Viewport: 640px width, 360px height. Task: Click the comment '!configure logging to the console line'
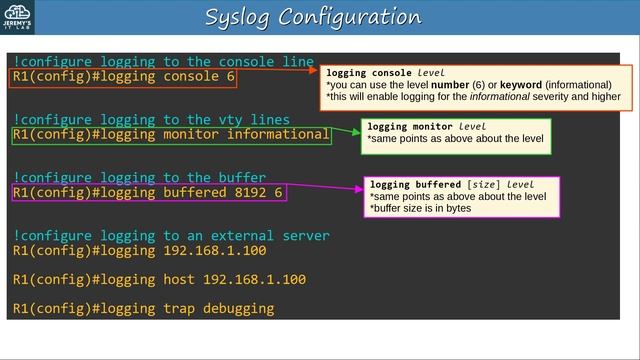(x=164, y=61)
